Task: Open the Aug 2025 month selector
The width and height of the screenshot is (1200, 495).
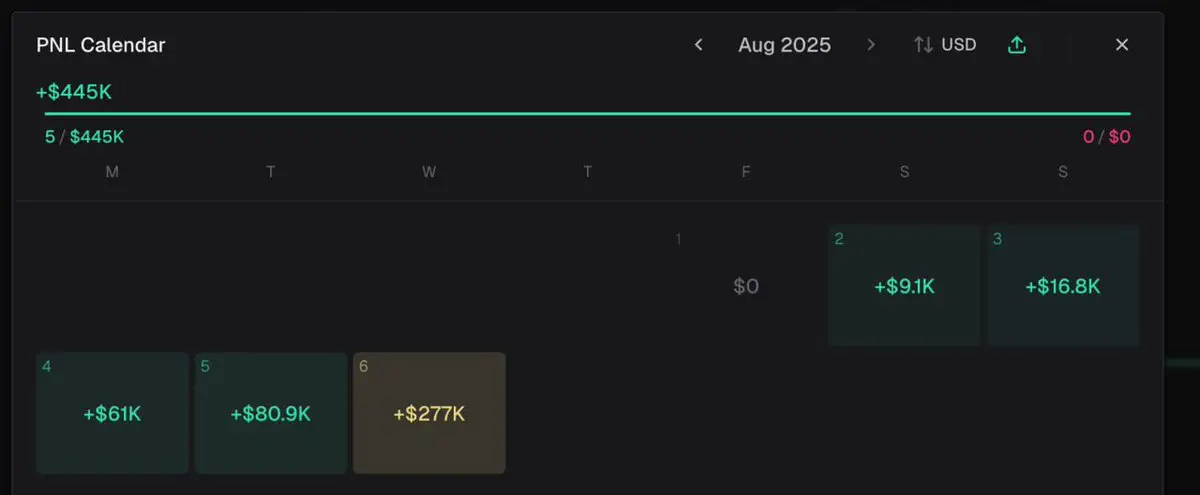Action: coord(784,45)
